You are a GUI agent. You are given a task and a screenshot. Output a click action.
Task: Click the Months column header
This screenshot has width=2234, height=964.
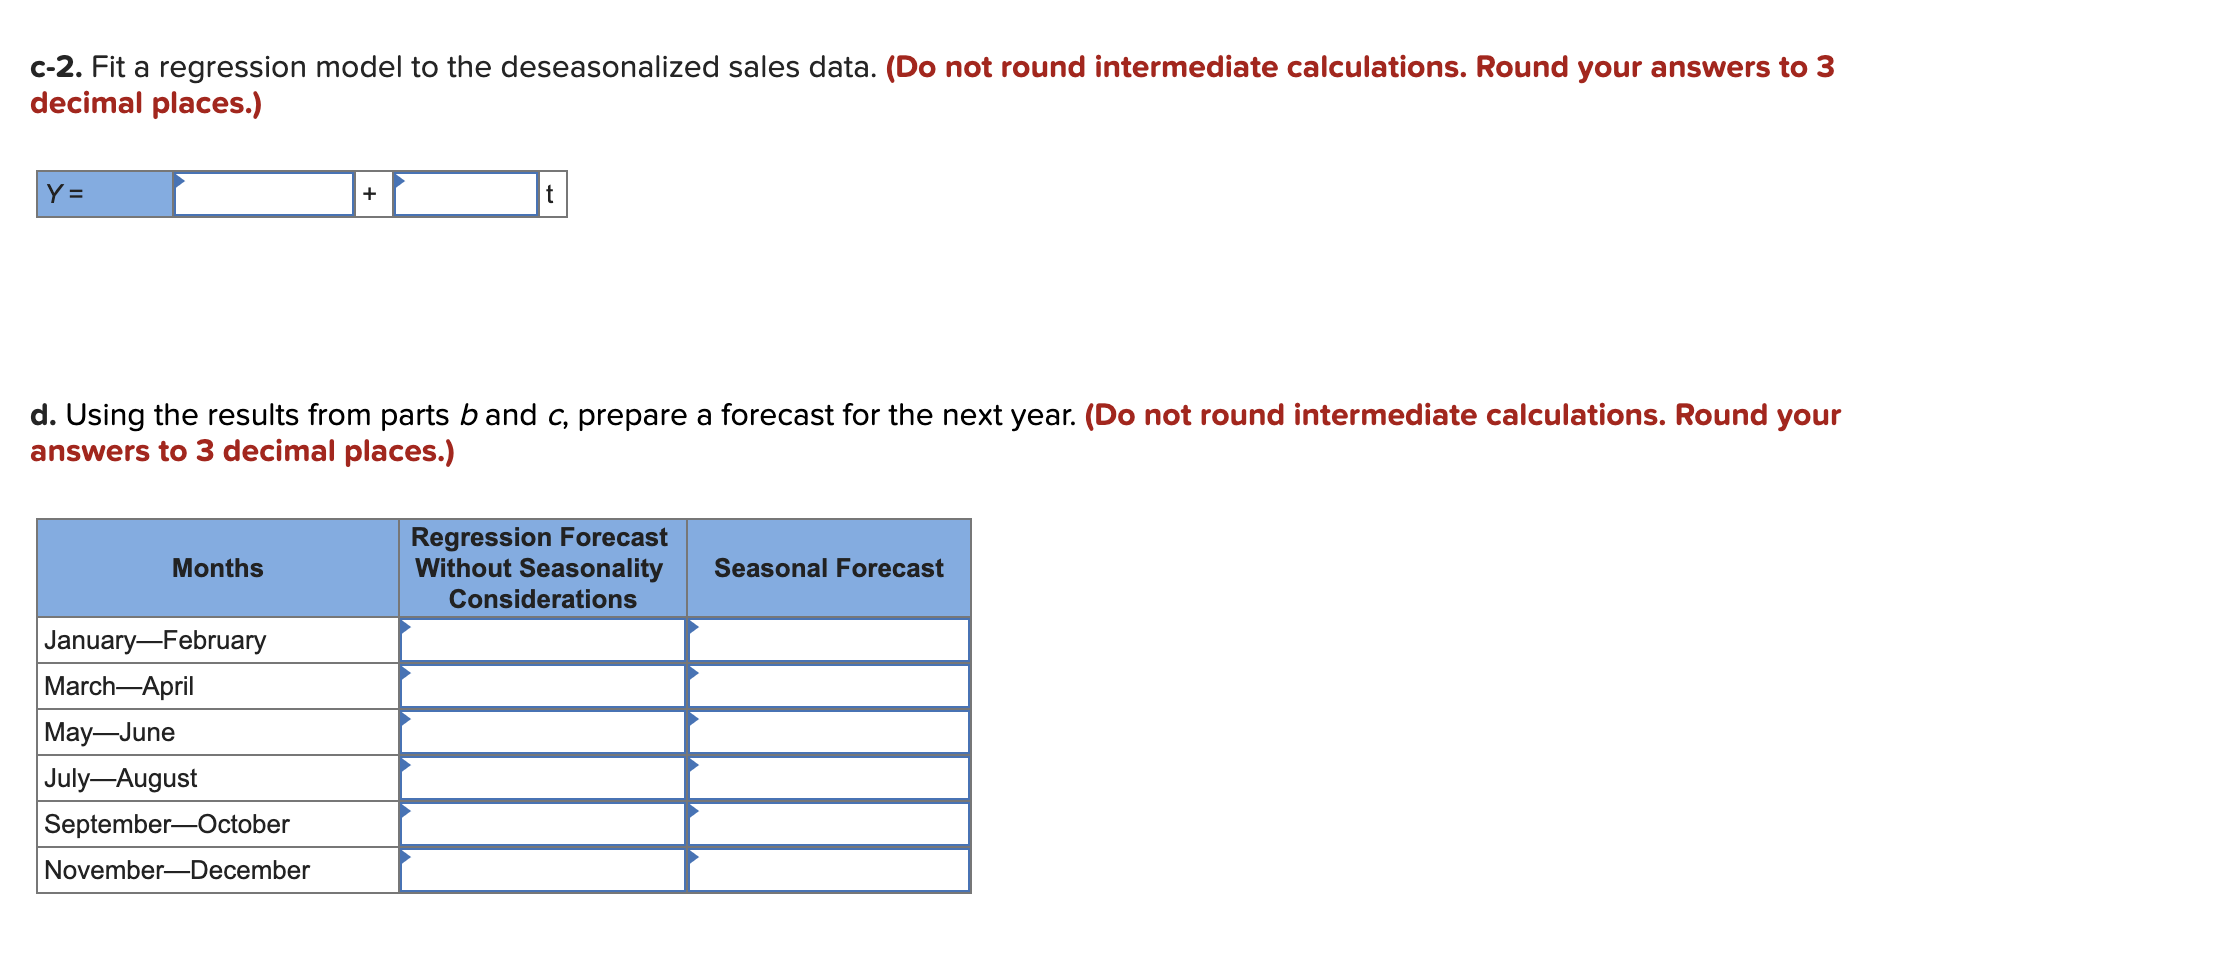coord(217,568)
